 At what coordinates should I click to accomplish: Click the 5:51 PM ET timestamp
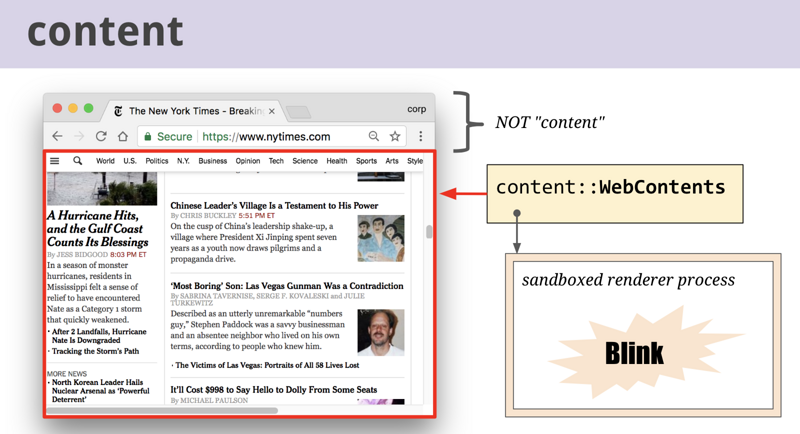tap(256, 216)
